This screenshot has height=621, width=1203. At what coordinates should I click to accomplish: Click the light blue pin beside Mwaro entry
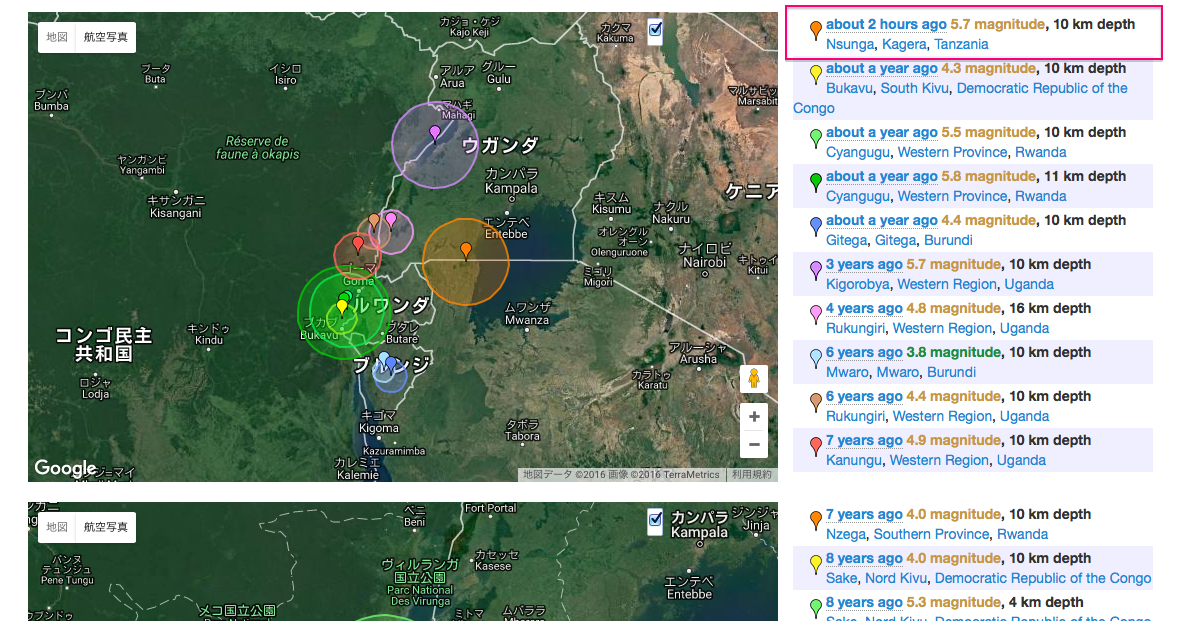click(816, 358)
